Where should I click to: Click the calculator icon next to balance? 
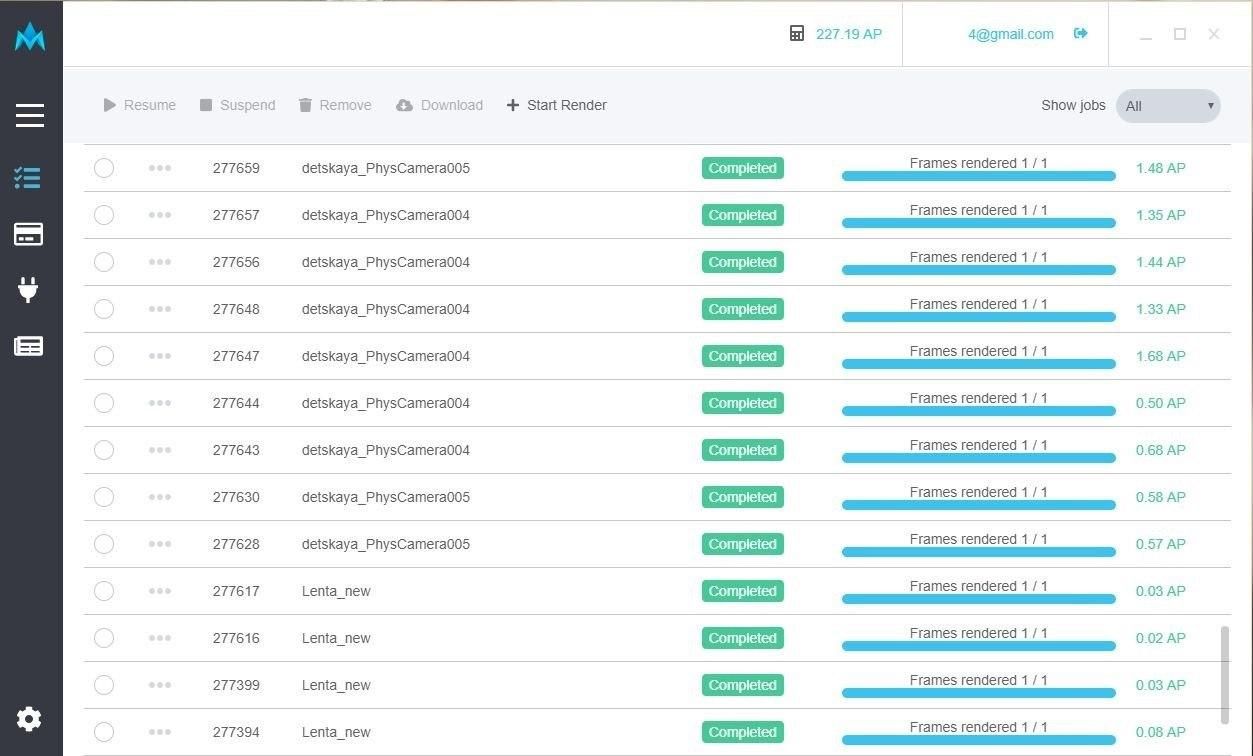[797, 34]
